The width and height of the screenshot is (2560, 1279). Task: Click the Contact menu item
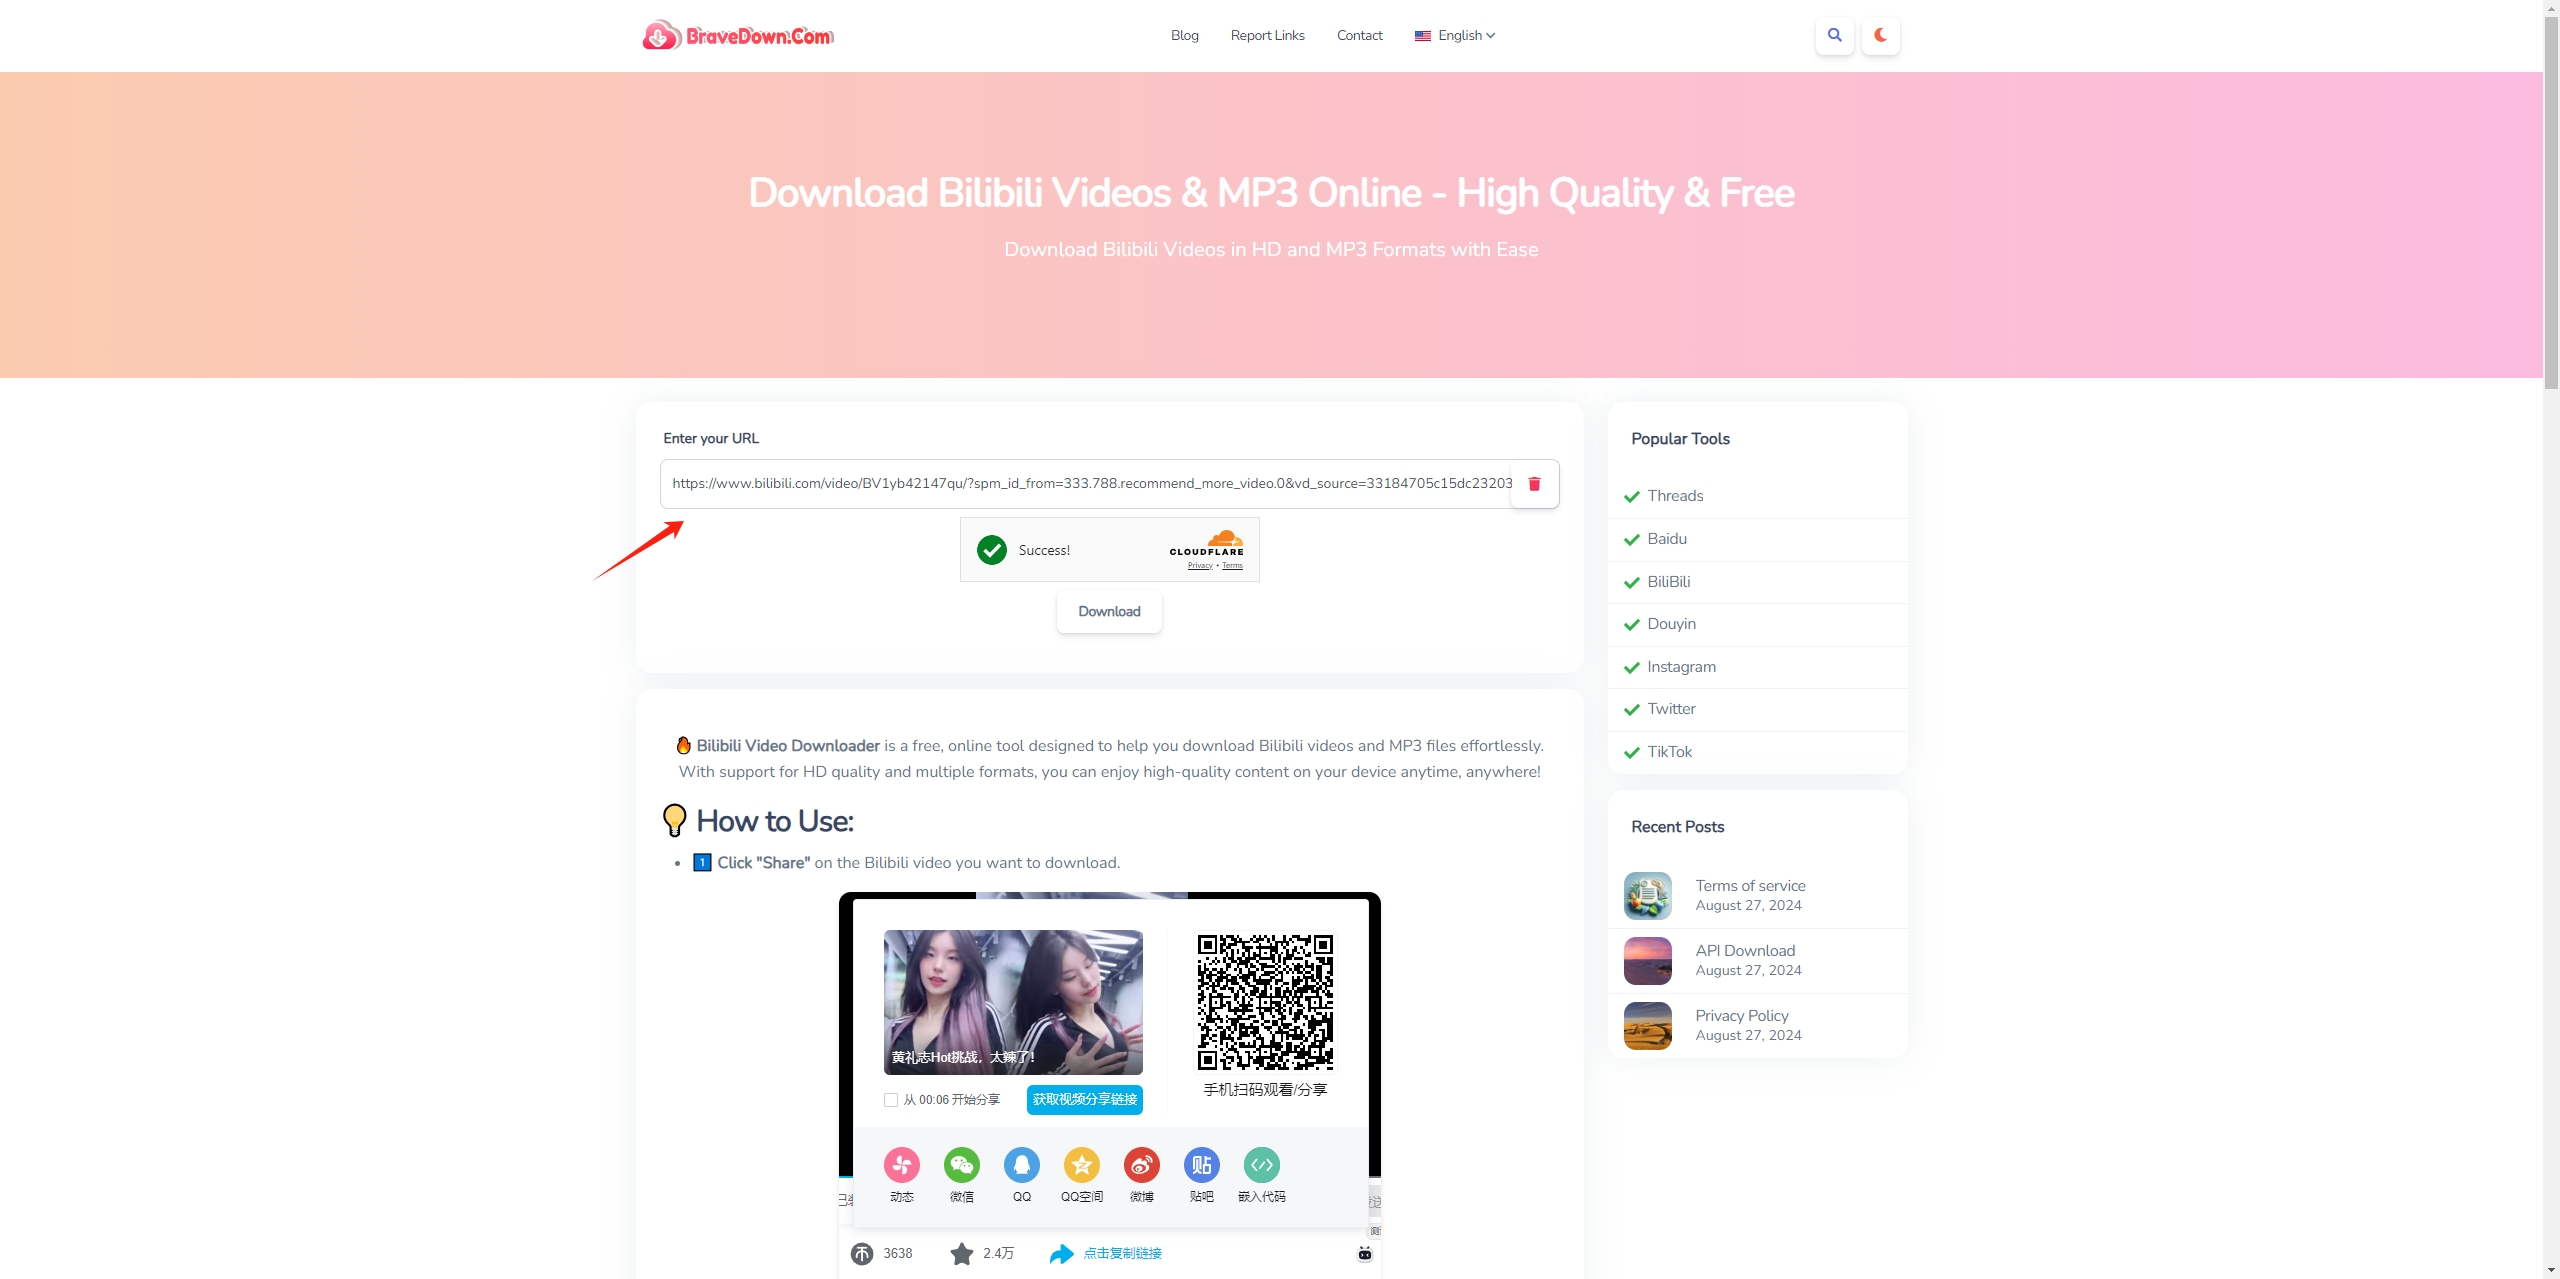(1358, 34)
